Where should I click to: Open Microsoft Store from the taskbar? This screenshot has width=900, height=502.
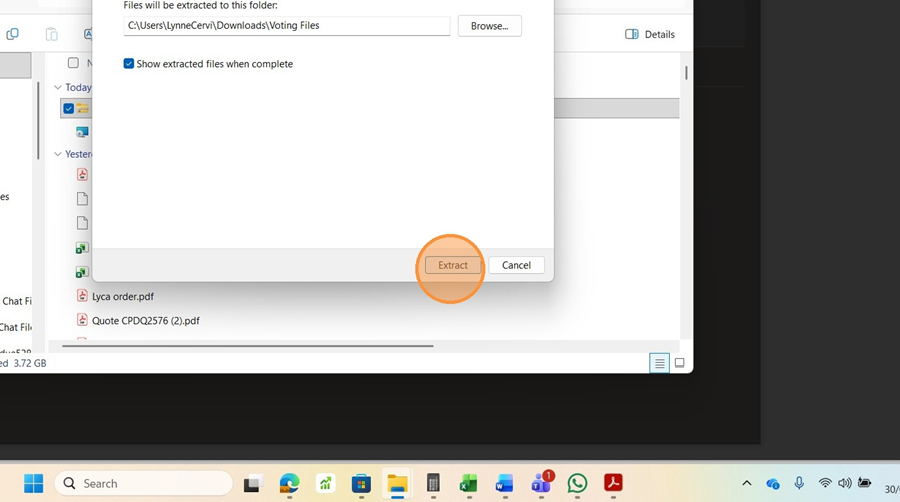361,484
